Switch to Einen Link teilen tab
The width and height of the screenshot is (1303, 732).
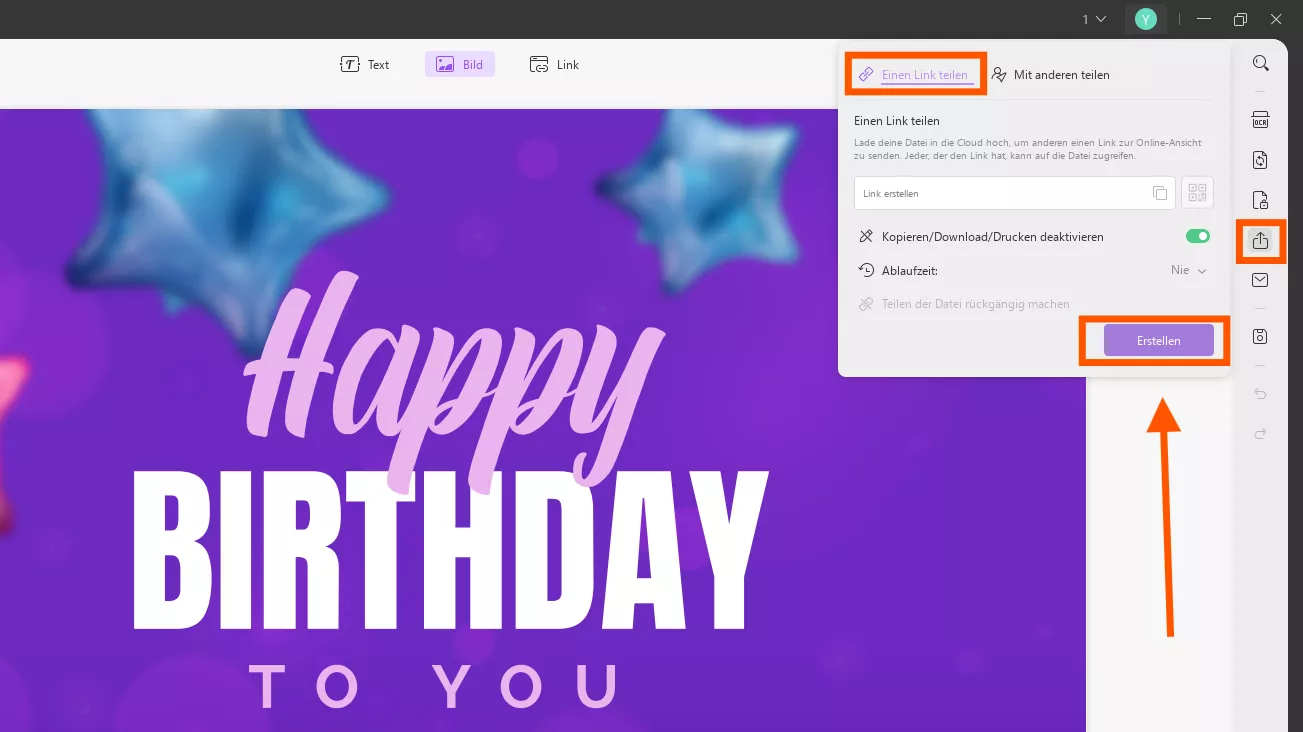915,75
